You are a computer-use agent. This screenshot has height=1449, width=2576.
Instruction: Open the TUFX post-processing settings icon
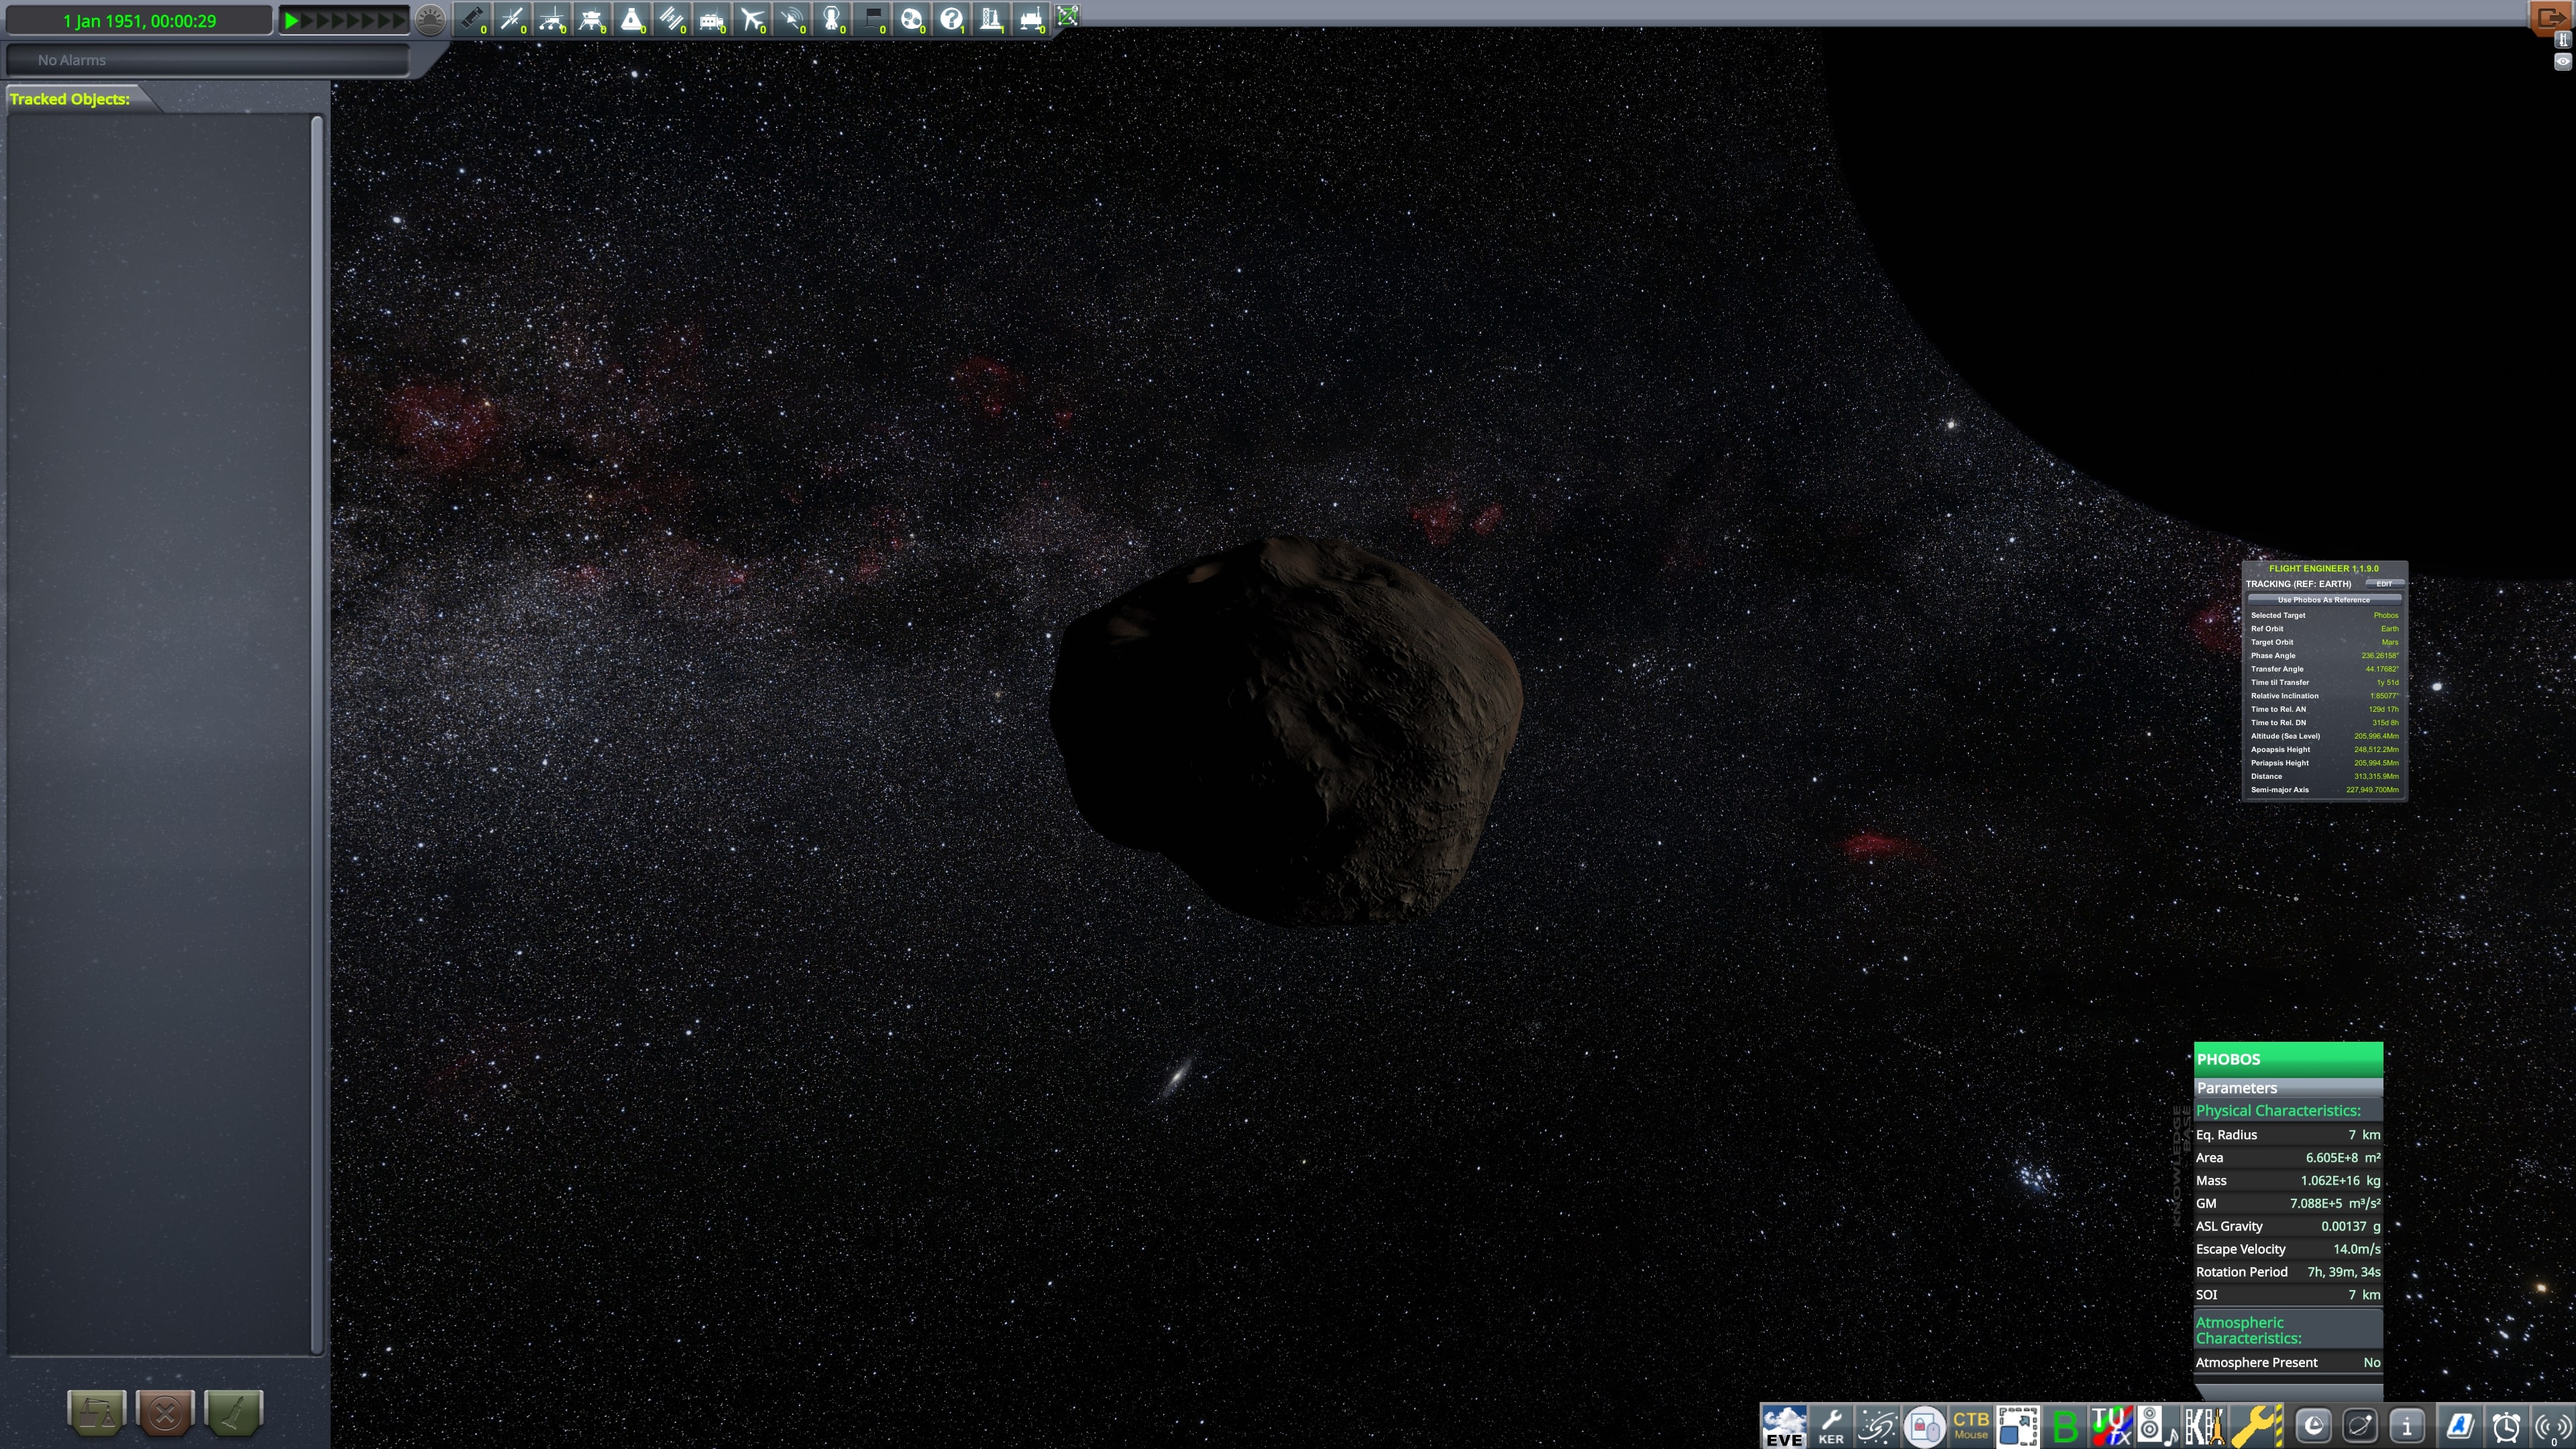(x=2112, y=1425)
